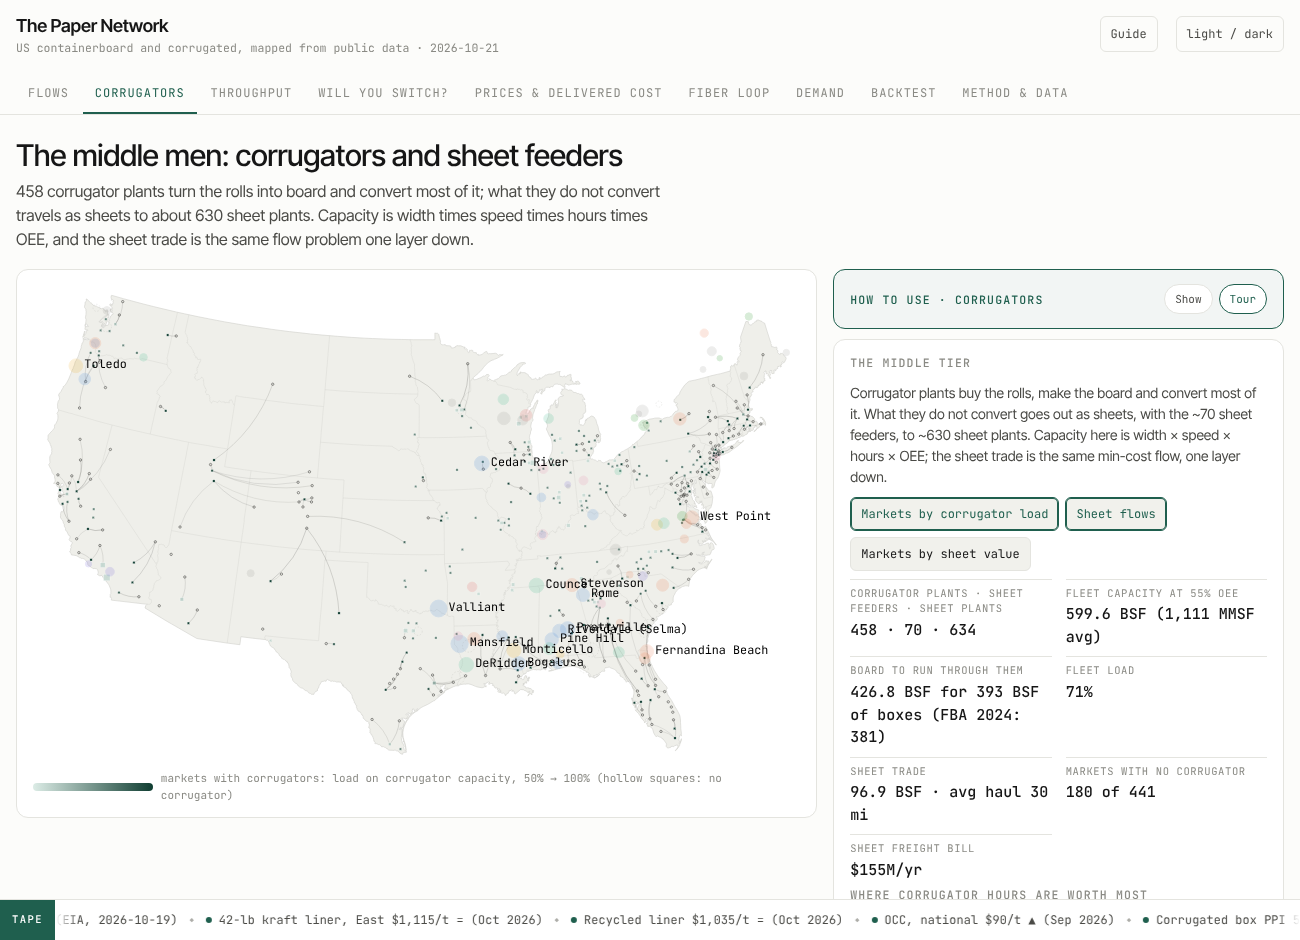Select the Toledo label on the map
This screenshot has width=1300, height=940.
click(106, 364)
